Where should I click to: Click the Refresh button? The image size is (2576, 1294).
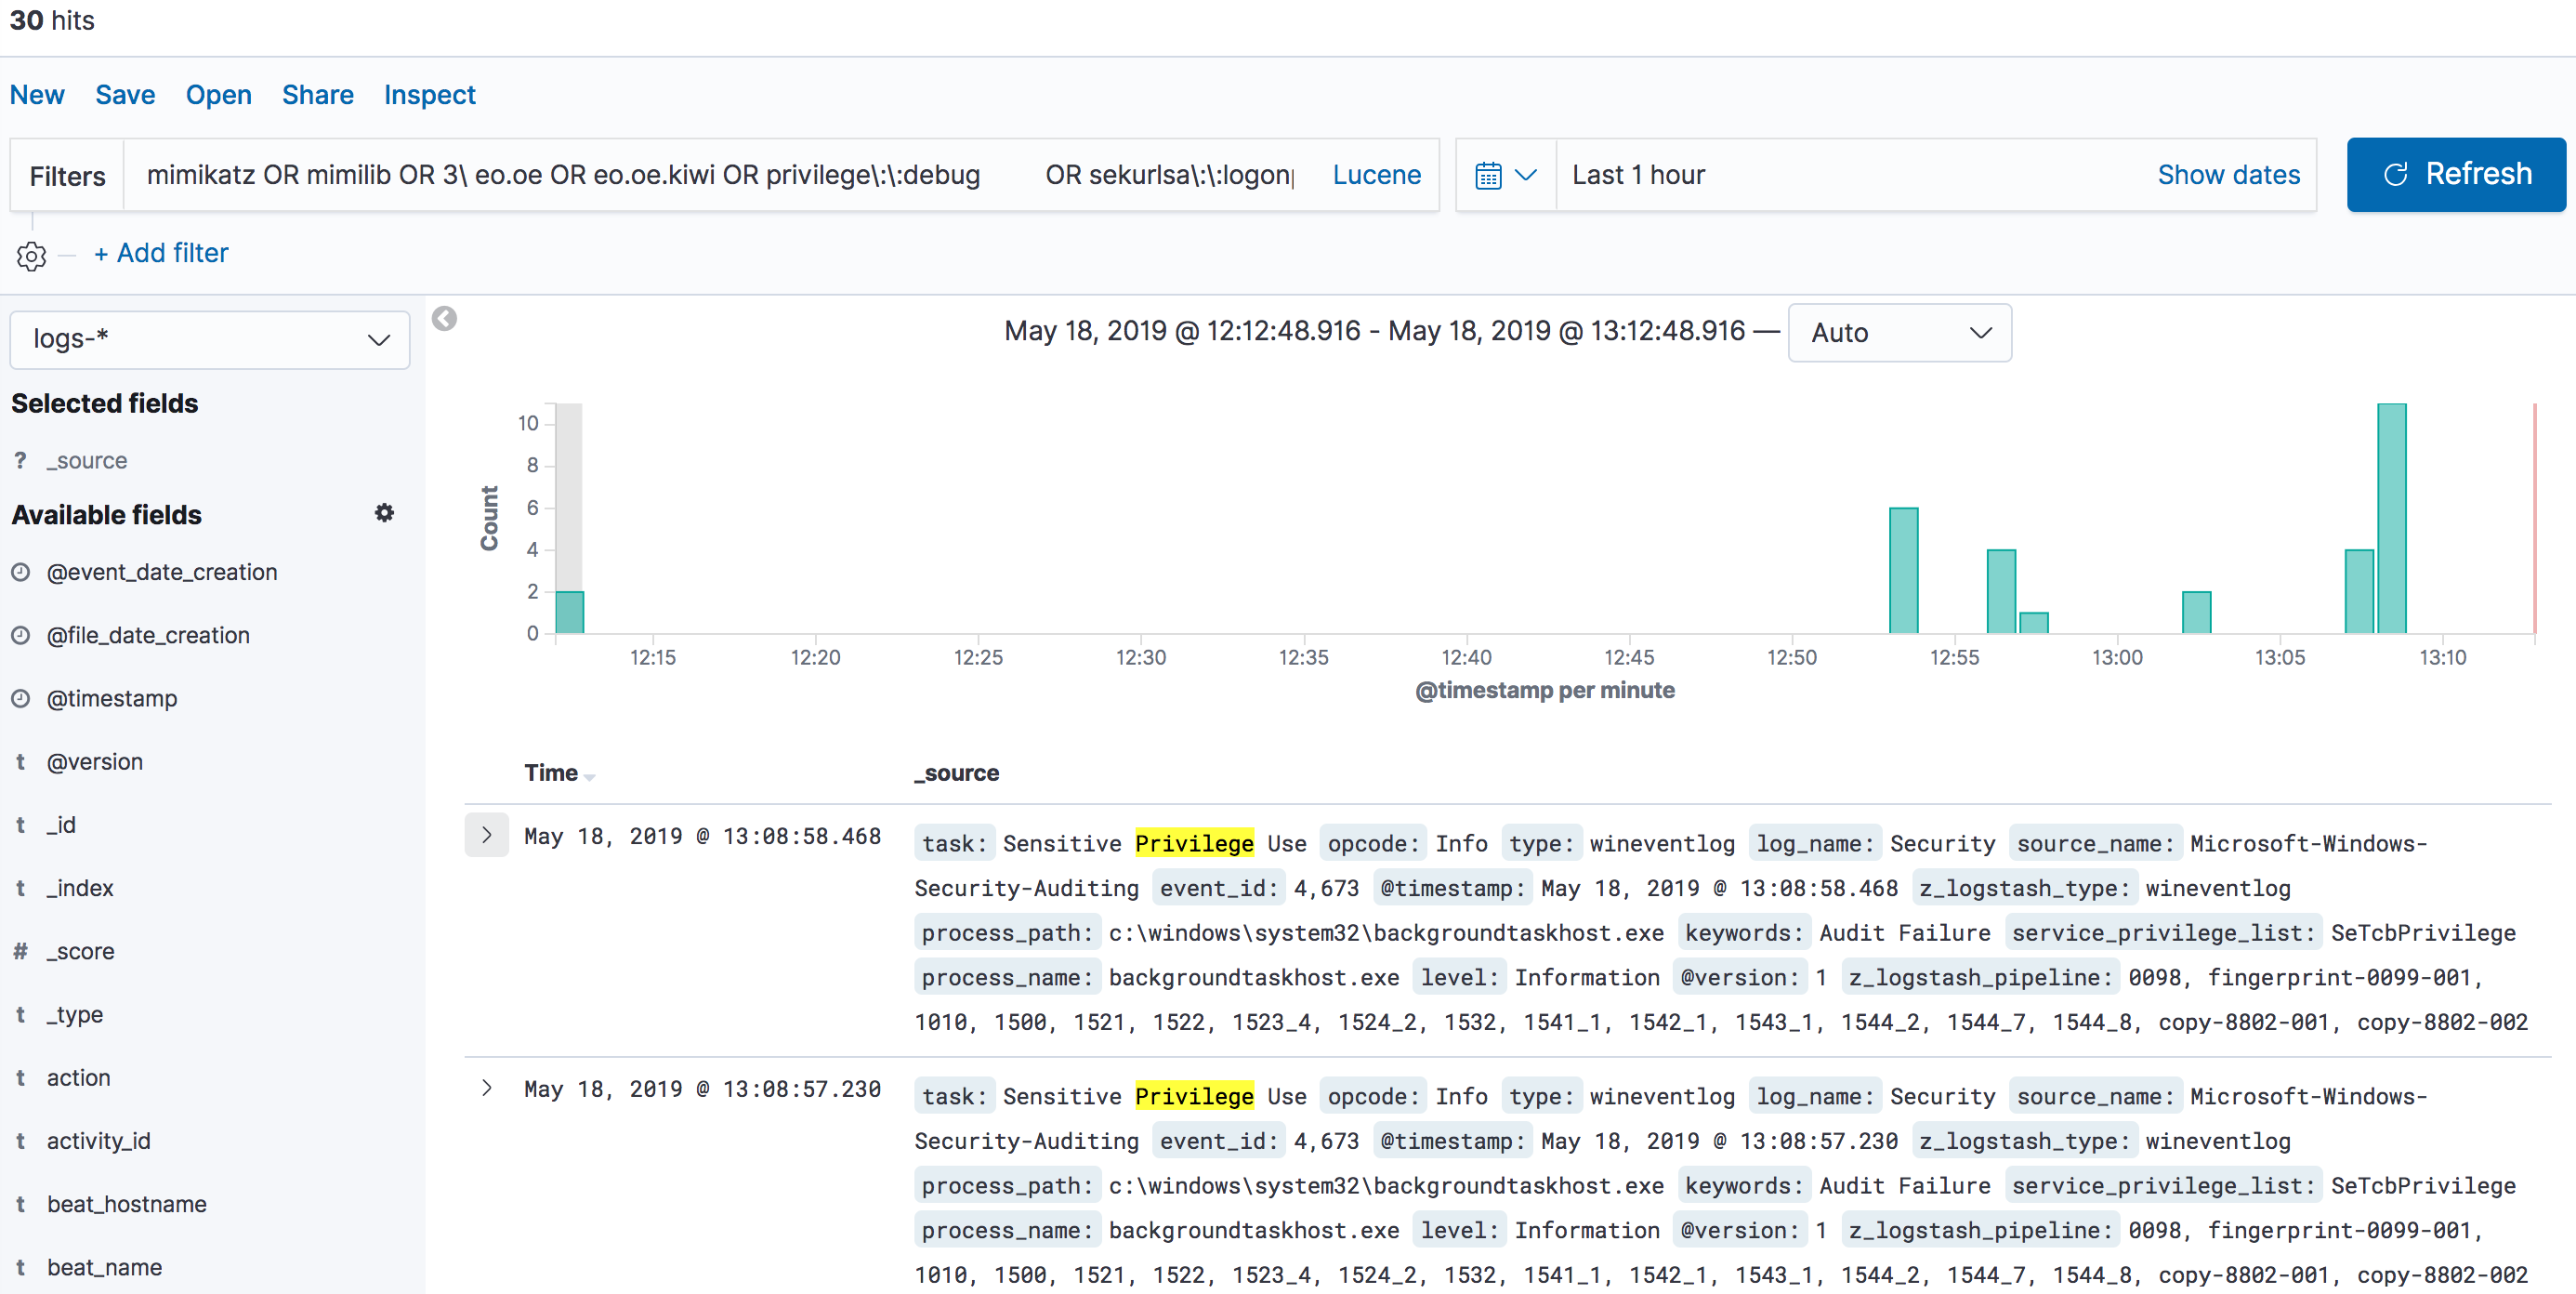(x=2455, y=174)
